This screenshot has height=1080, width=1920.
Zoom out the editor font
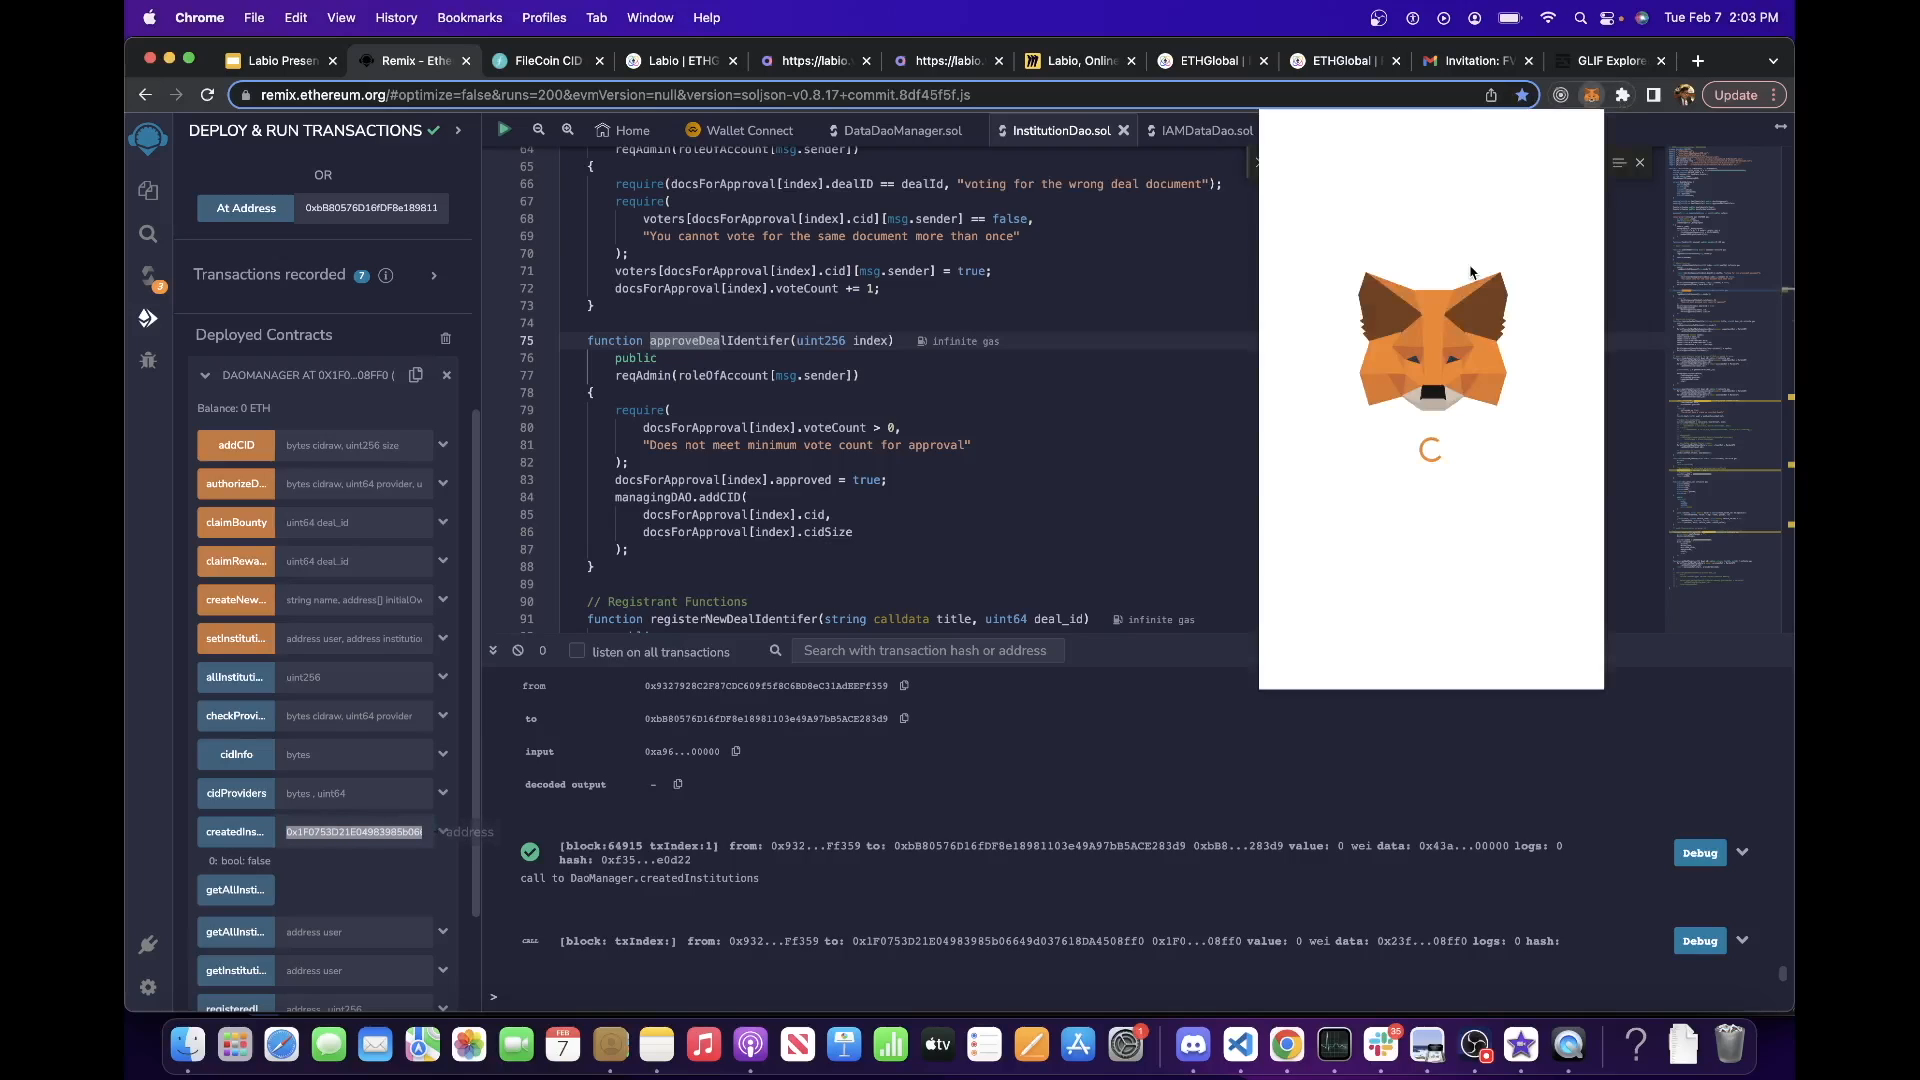(x=538, y=129)
